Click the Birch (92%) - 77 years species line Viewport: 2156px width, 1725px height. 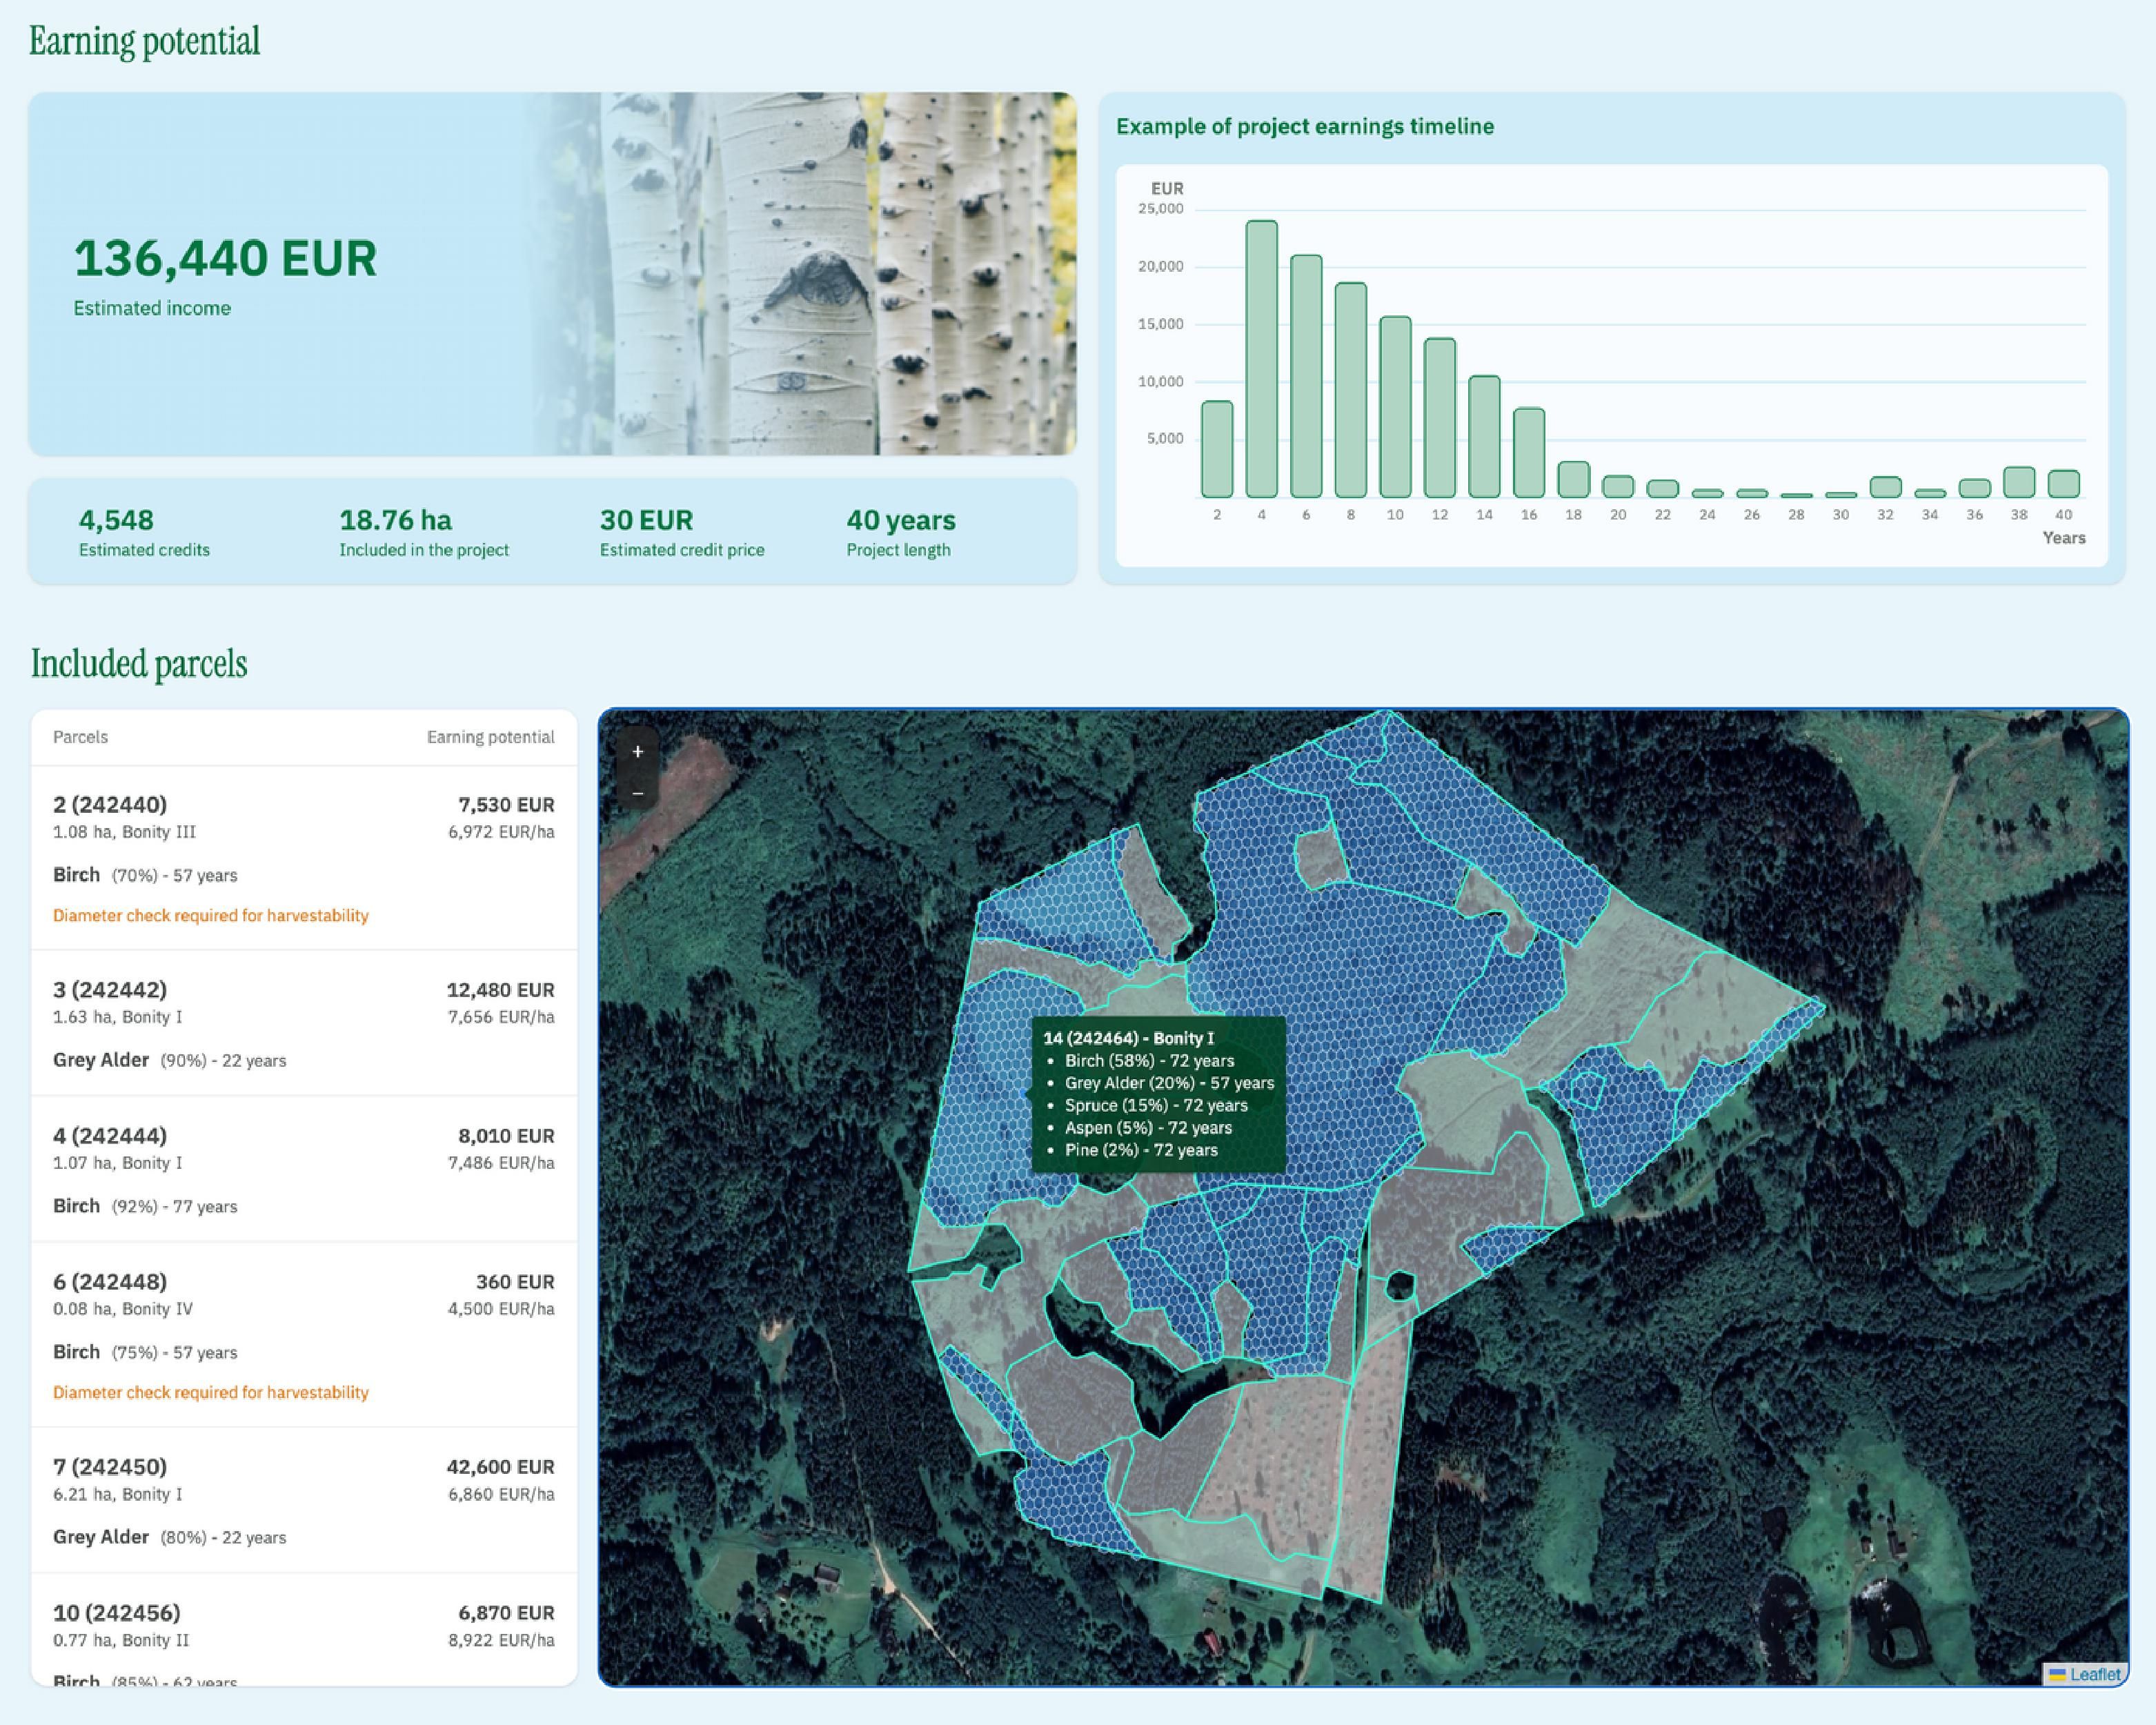pos(145,1206)
